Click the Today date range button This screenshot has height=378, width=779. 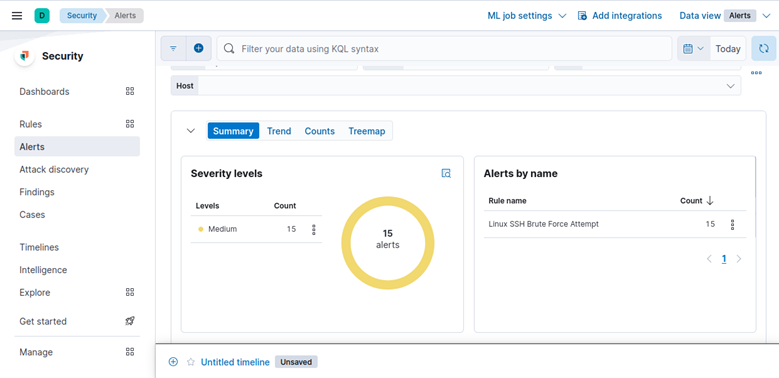click(728, 49)
